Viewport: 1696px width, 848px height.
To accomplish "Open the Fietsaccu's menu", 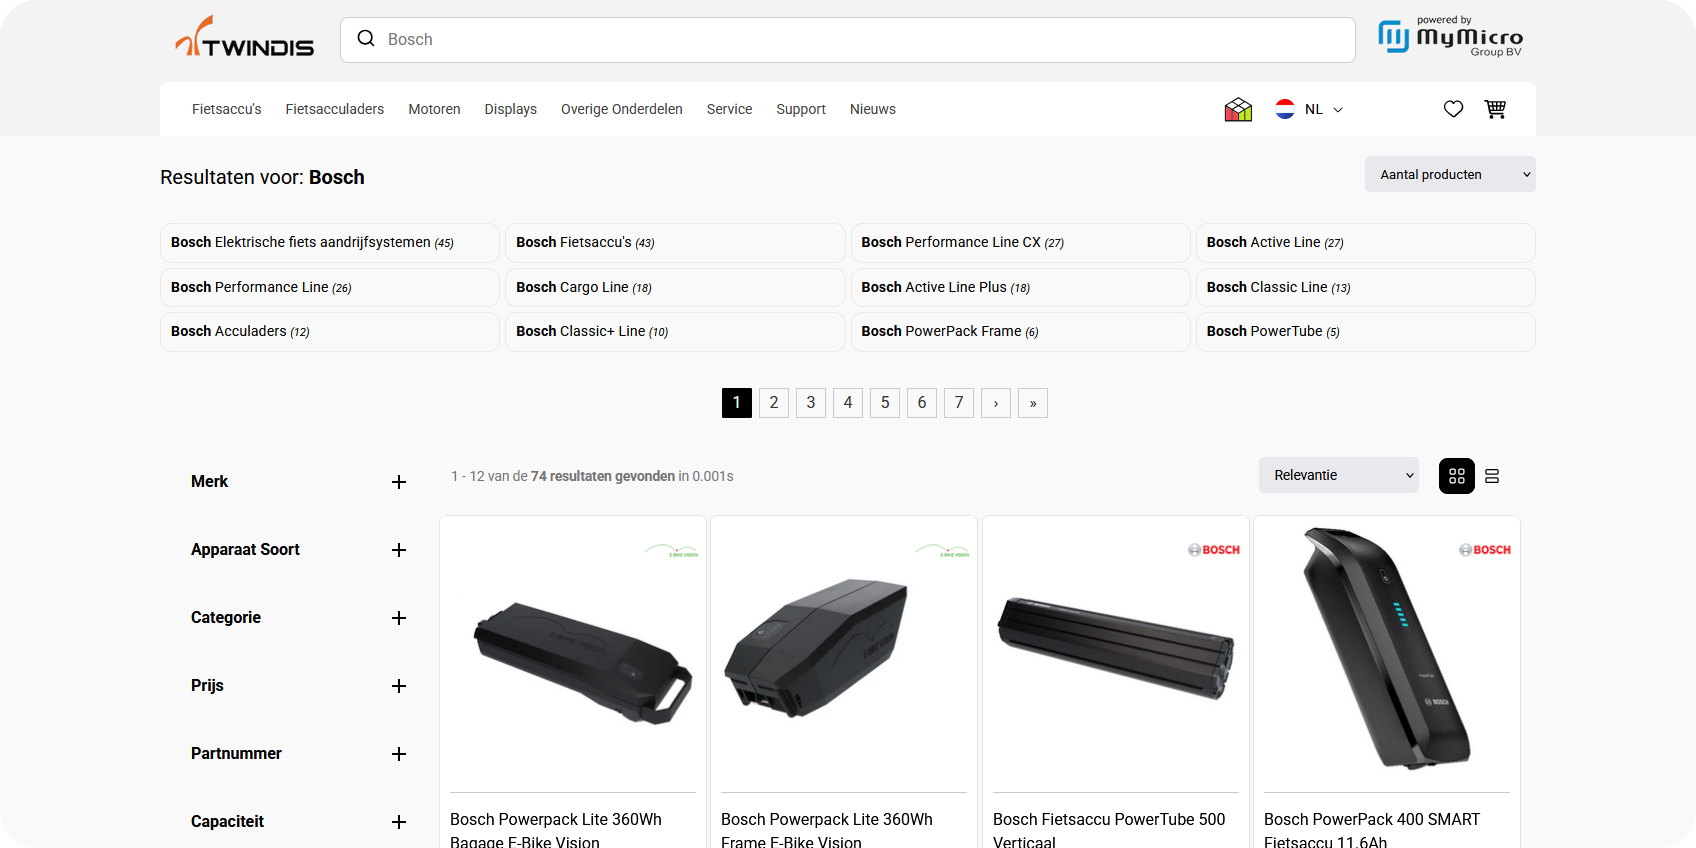I will (227, 109).
